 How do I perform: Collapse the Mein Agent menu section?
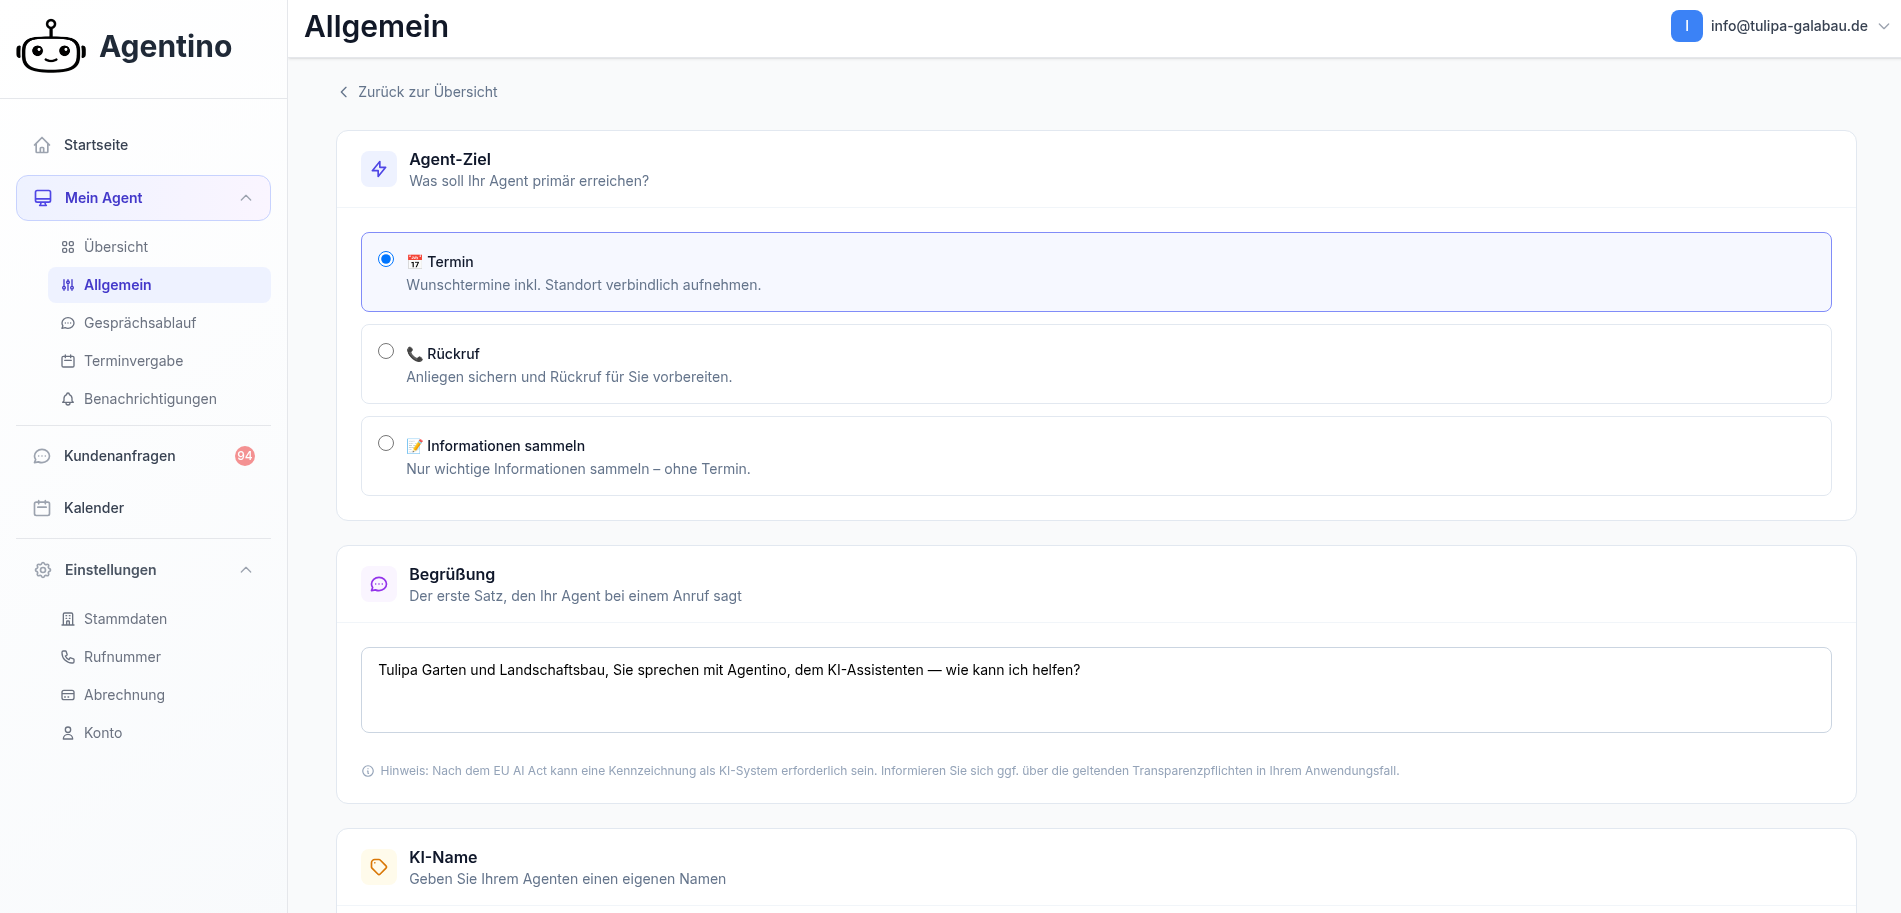coord(246,198)
